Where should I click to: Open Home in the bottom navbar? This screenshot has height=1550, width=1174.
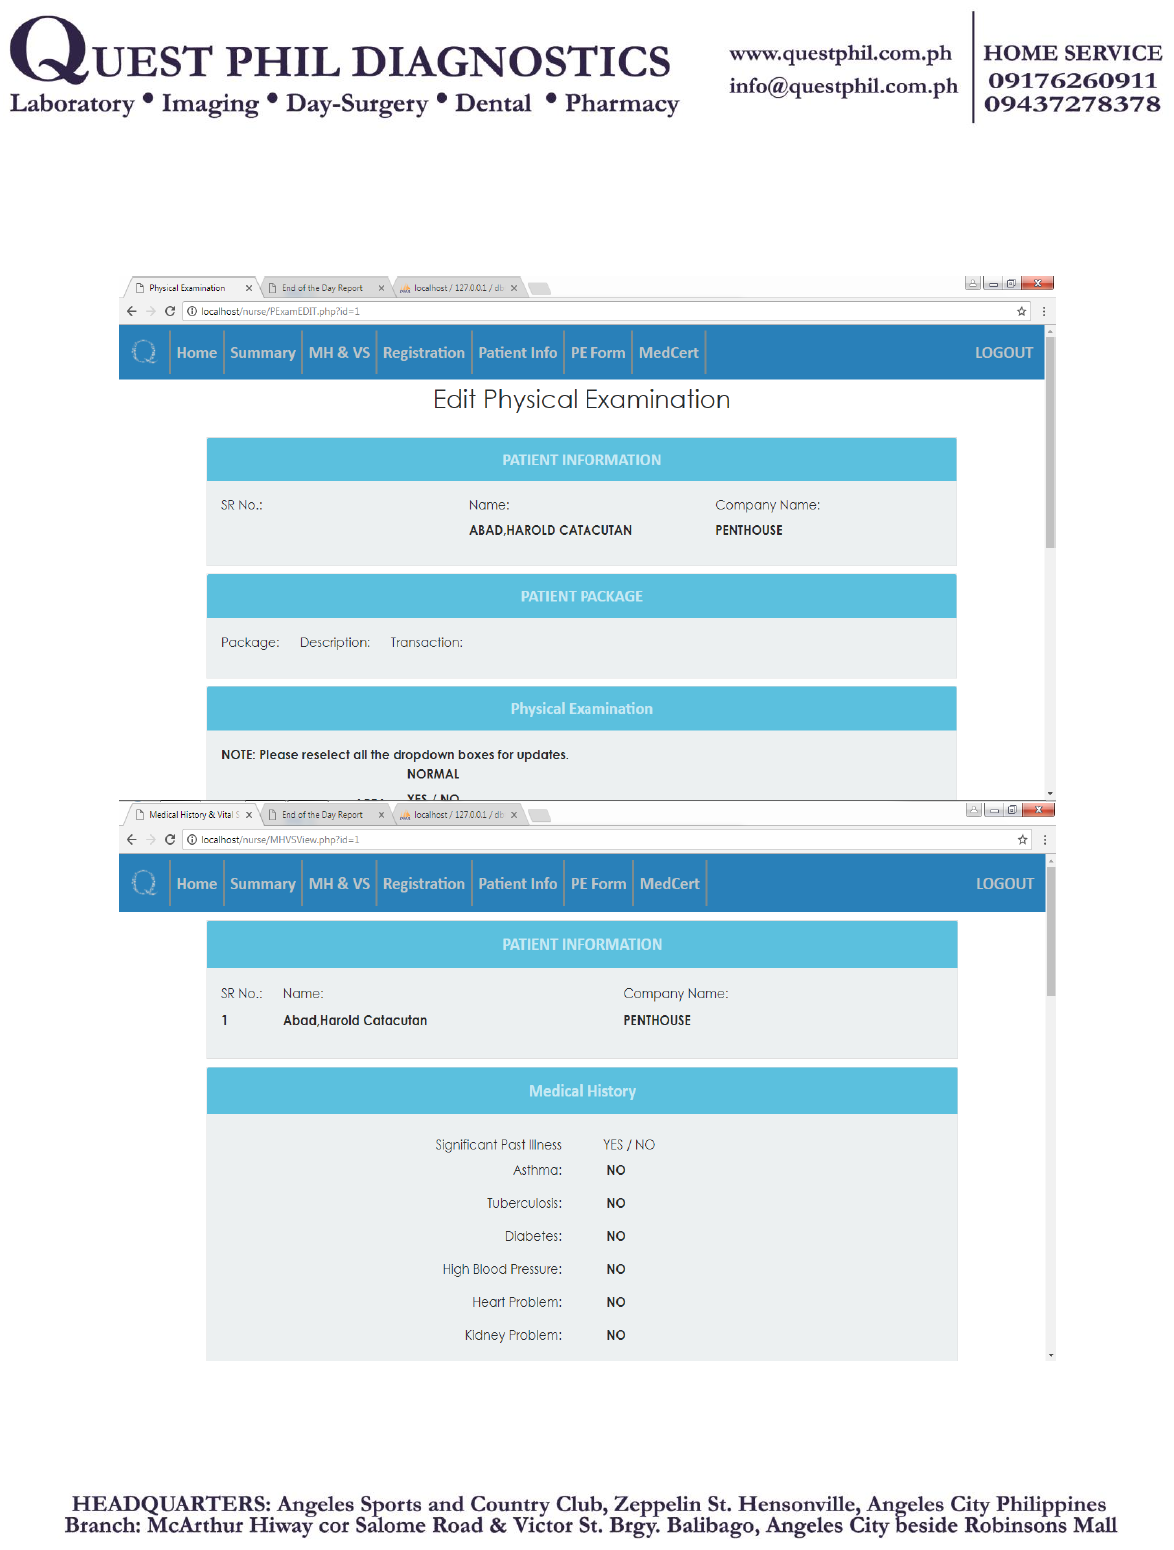[x=197, y=884]
